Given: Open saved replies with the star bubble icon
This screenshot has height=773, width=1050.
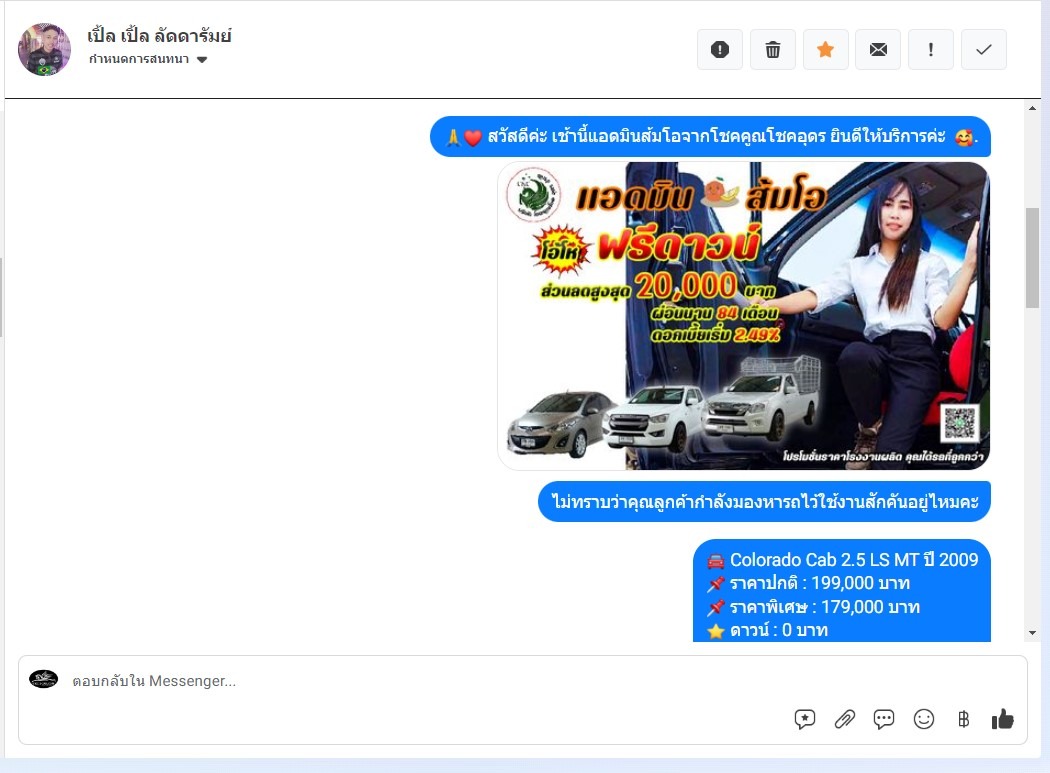Looking at the screenshot, I should (x=805, y=719).
